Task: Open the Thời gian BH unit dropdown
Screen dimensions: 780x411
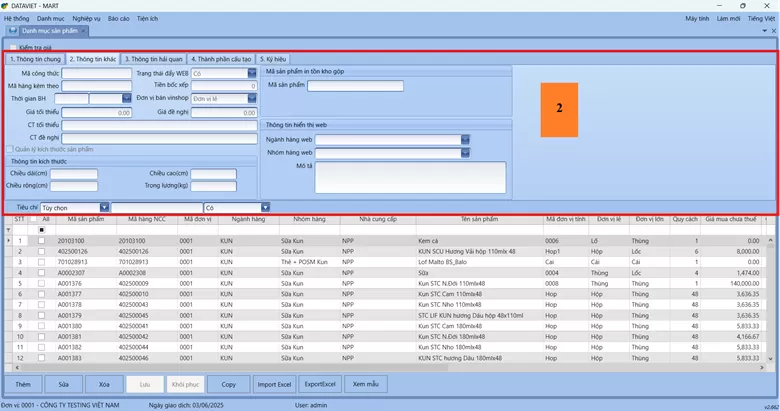Action: [x=127, y=99]
